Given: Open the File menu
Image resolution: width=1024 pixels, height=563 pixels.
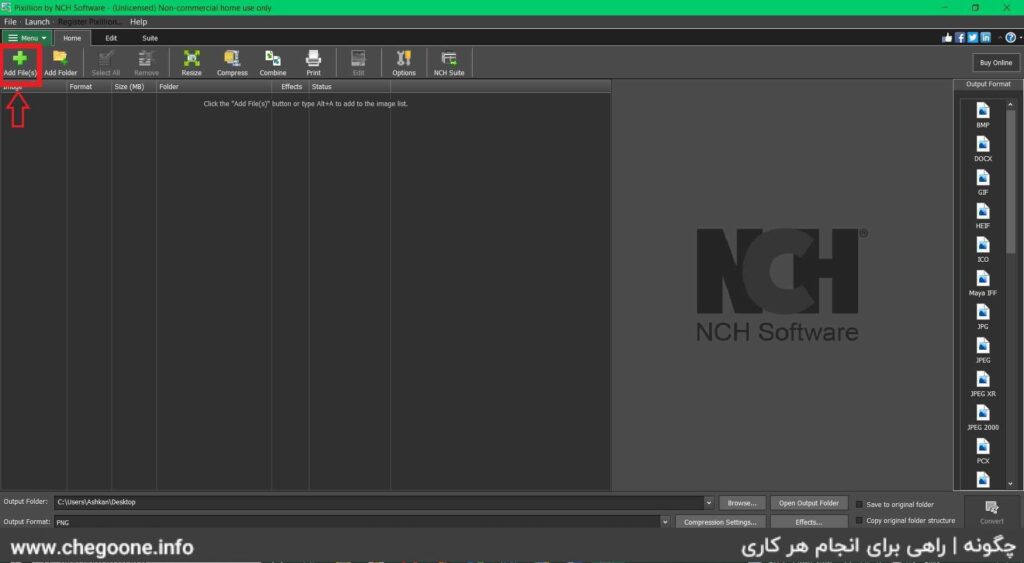Looking at the screenshot, I should pos(10,22).
